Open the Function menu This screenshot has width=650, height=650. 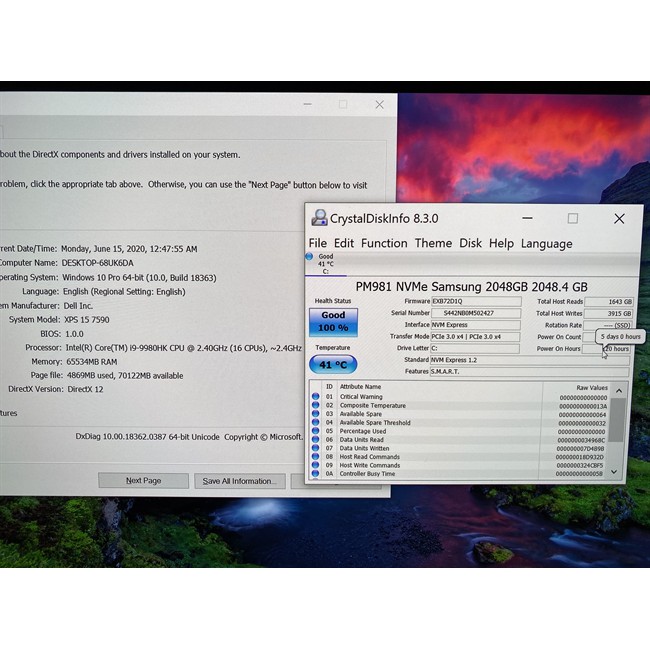(384, 243)
